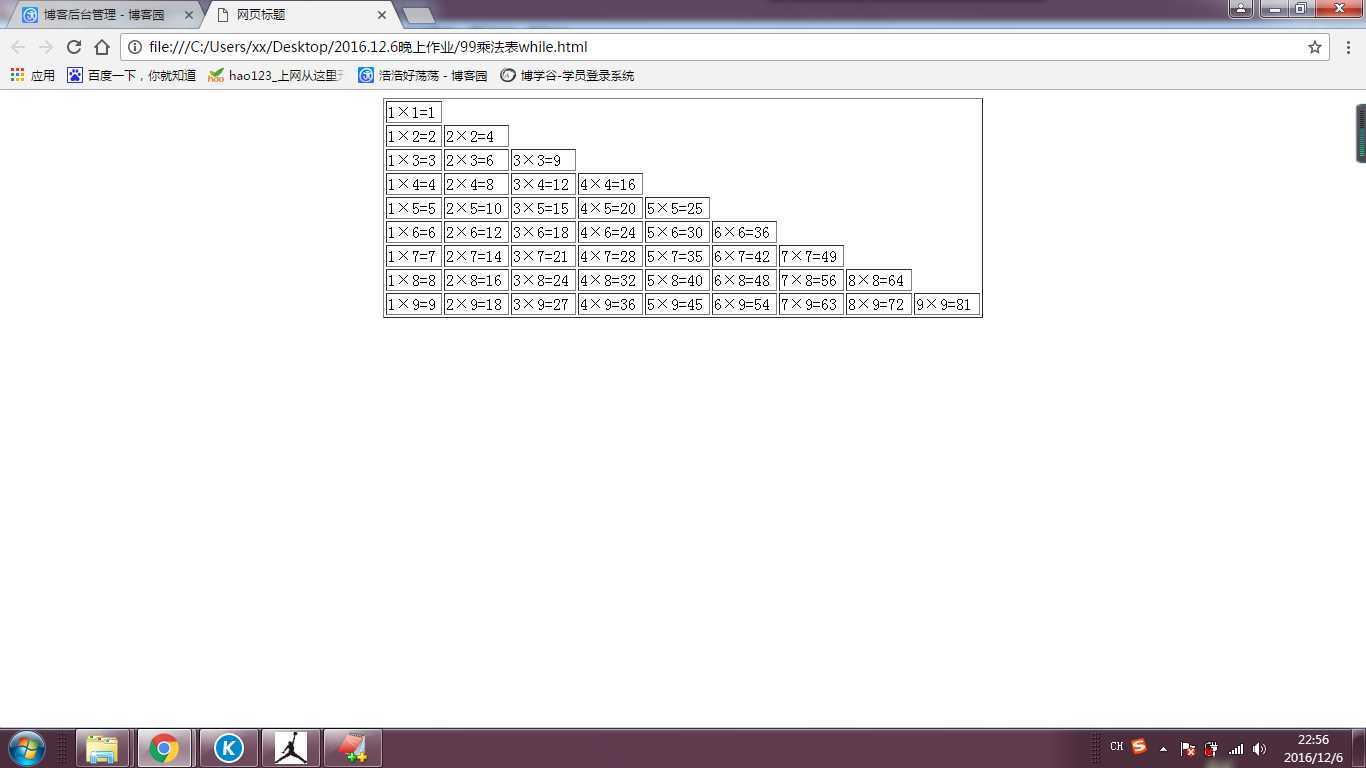Image resolution: width=1366 pixels, height=768 pixels.
Task: Click the Sogou input method icon
Action: [1139, 747]
